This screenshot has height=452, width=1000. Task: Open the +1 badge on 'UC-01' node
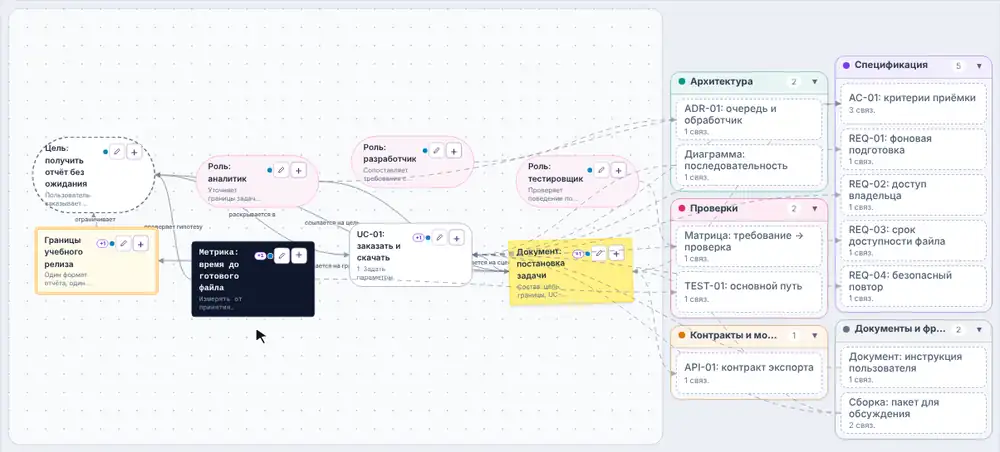[418, 238]
